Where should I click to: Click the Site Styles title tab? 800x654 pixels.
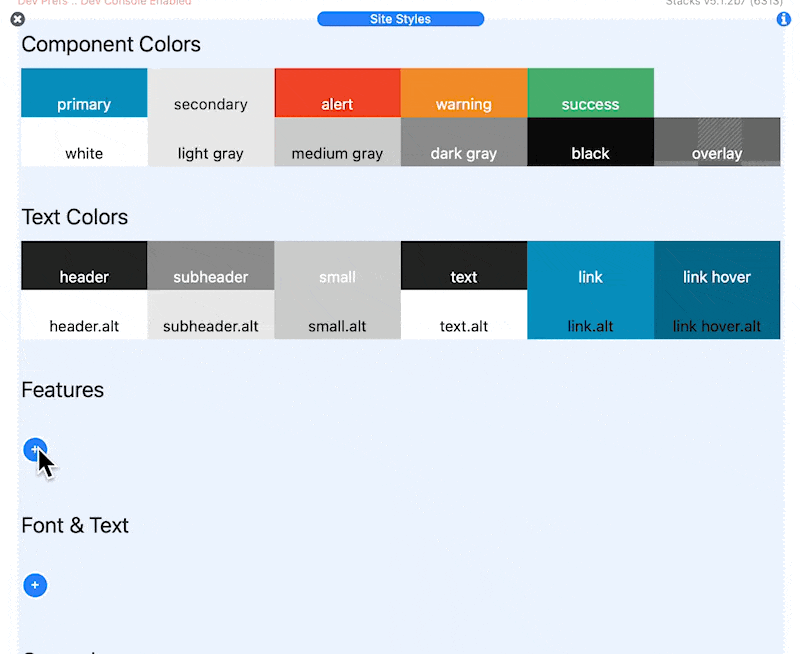click(400, 19)
